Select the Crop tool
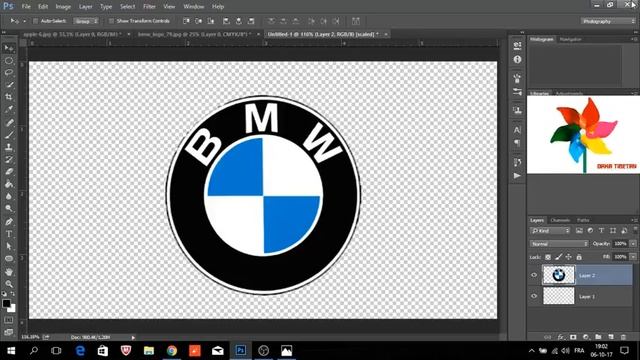 click(x=9, y=97)
